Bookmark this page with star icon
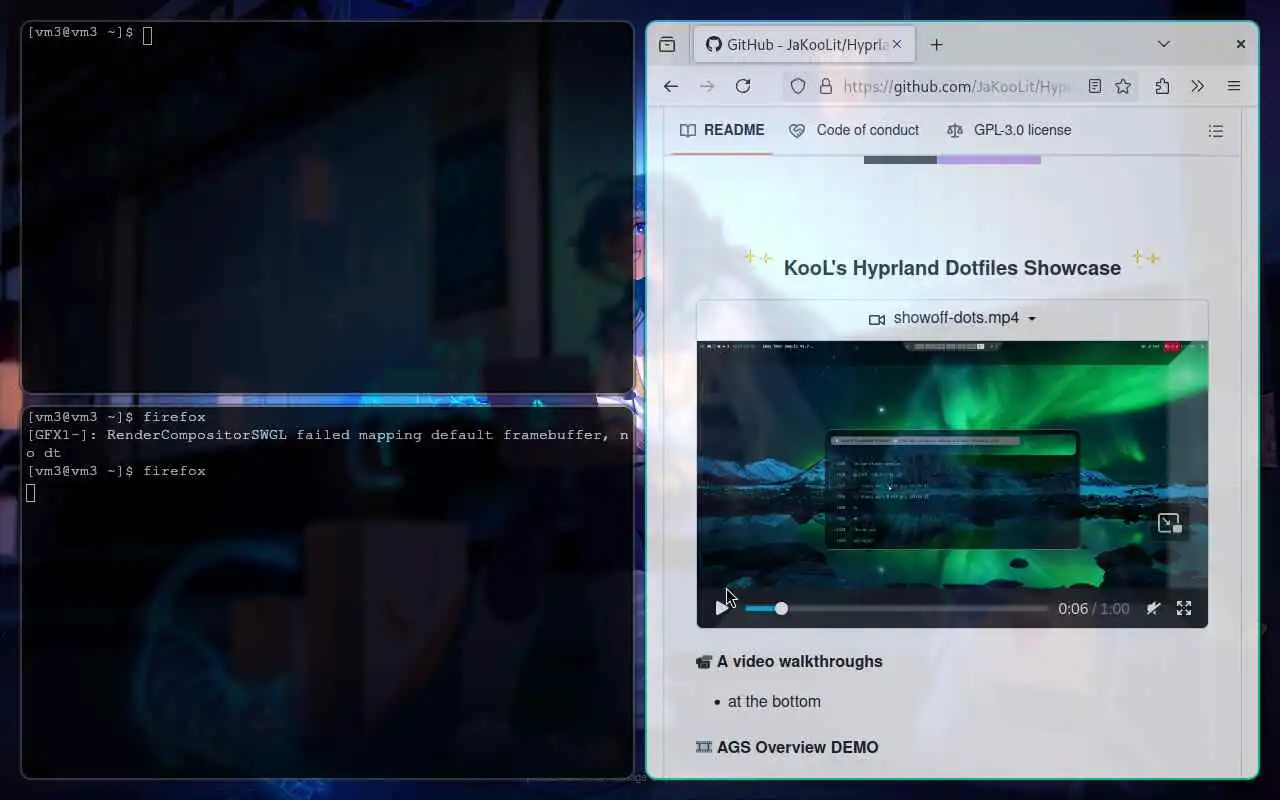This screenshot has height=800, width=1280. pyautogui.click(x=1123, y=86)
